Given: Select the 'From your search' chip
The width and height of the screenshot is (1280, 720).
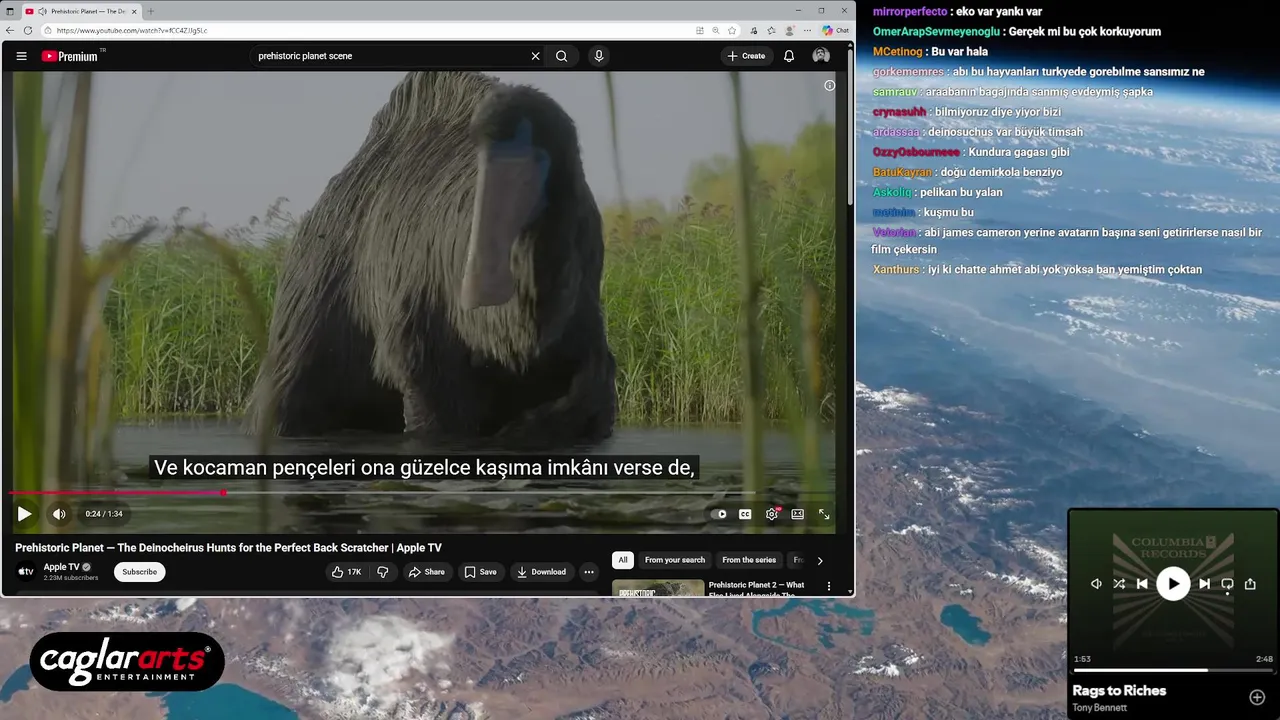Looking at the screenshot, I should pos(675,560).
